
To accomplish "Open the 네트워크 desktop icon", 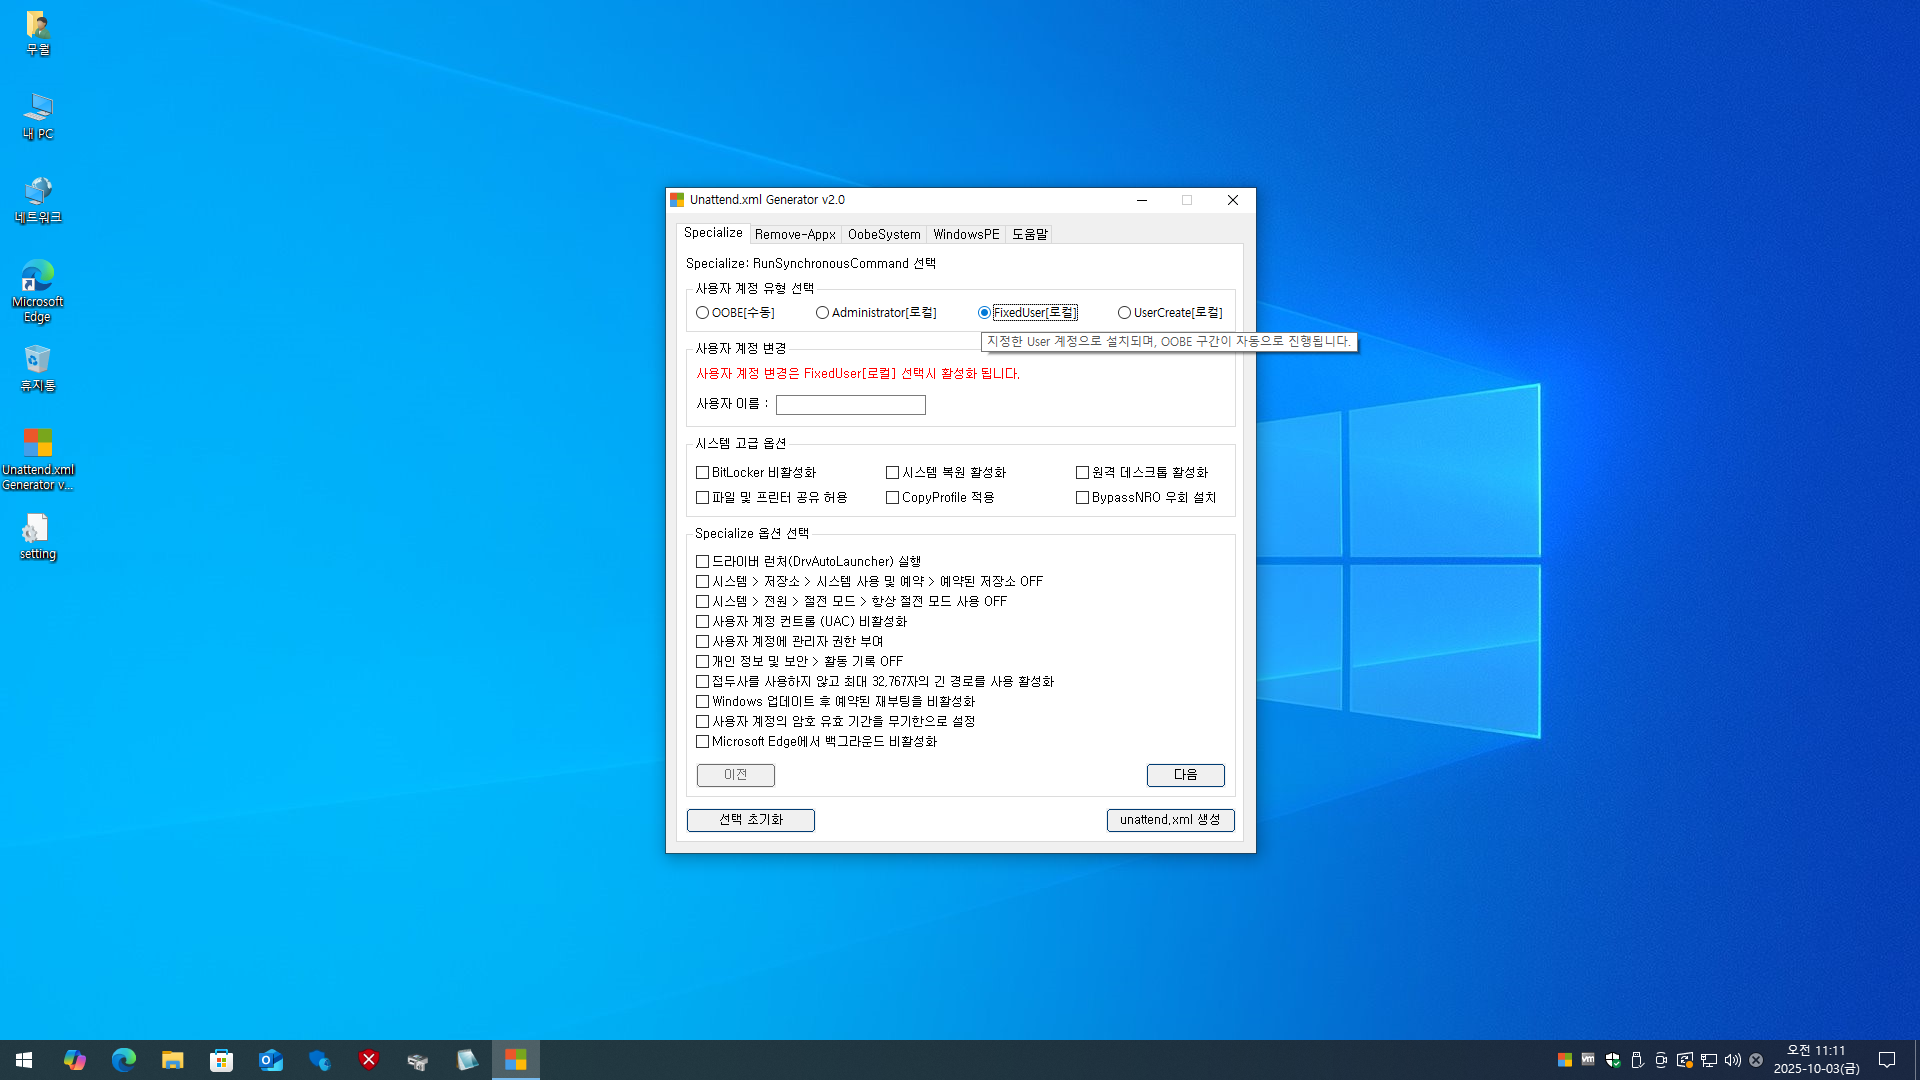I will (37, 198).
